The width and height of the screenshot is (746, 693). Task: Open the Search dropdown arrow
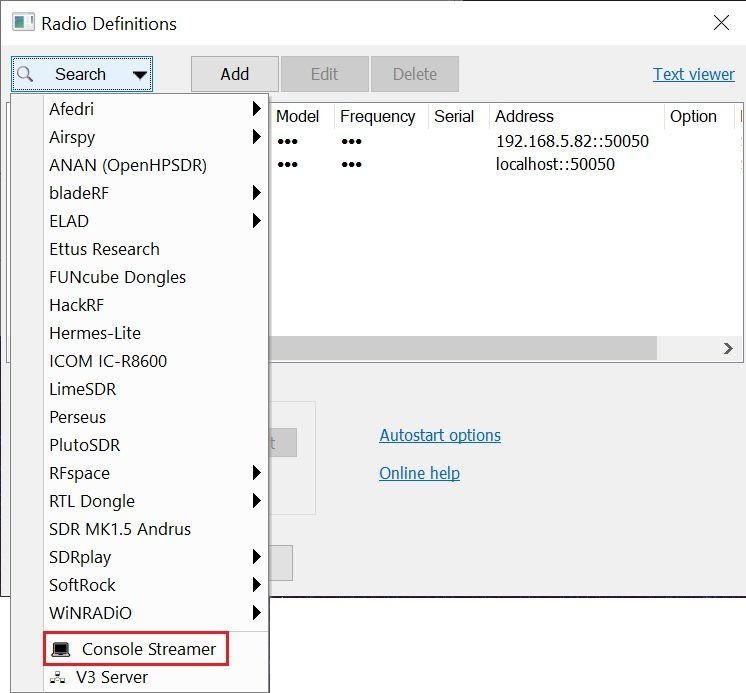(x=139, y=74)
